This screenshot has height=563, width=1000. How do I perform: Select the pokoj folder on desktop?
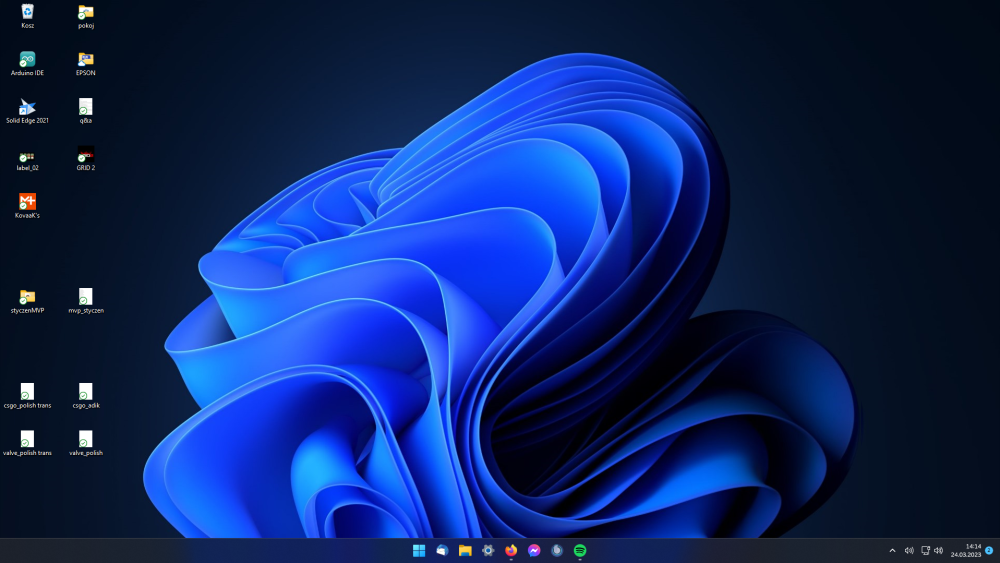[86, 16]
